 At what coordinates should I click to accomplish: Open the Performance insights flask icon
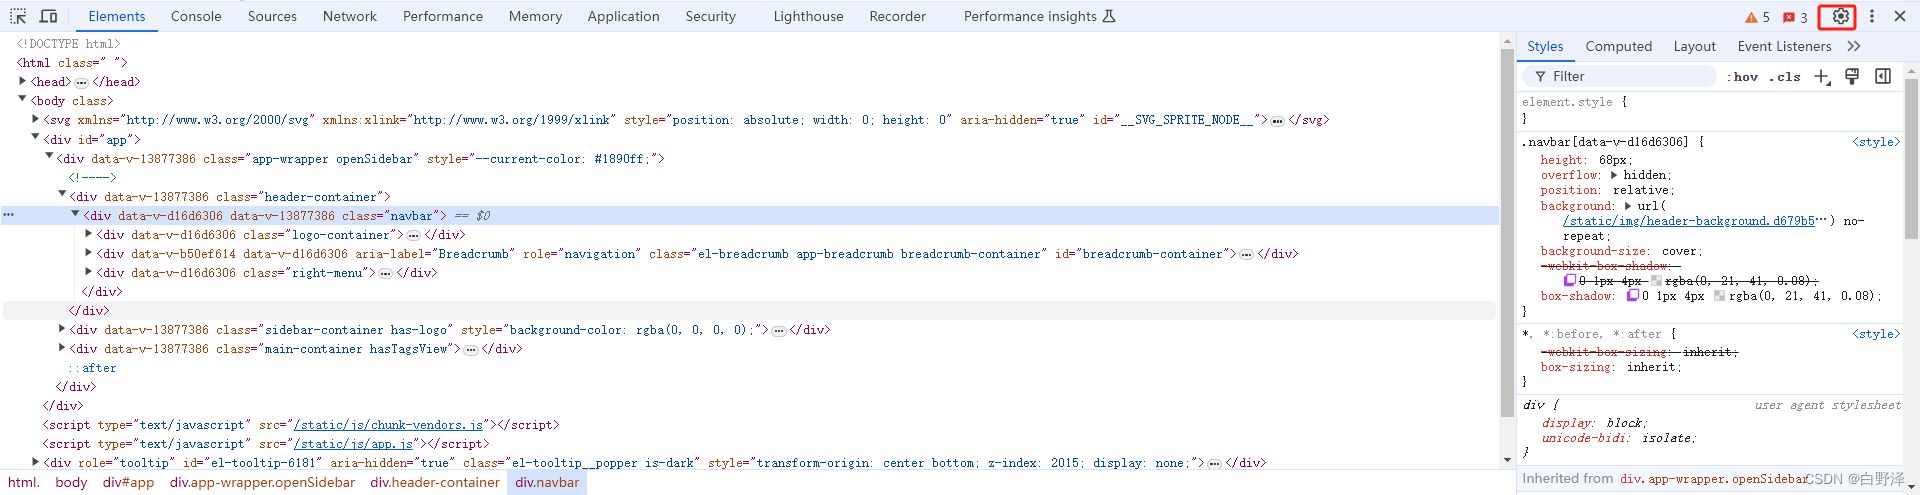click(1109, 16)
